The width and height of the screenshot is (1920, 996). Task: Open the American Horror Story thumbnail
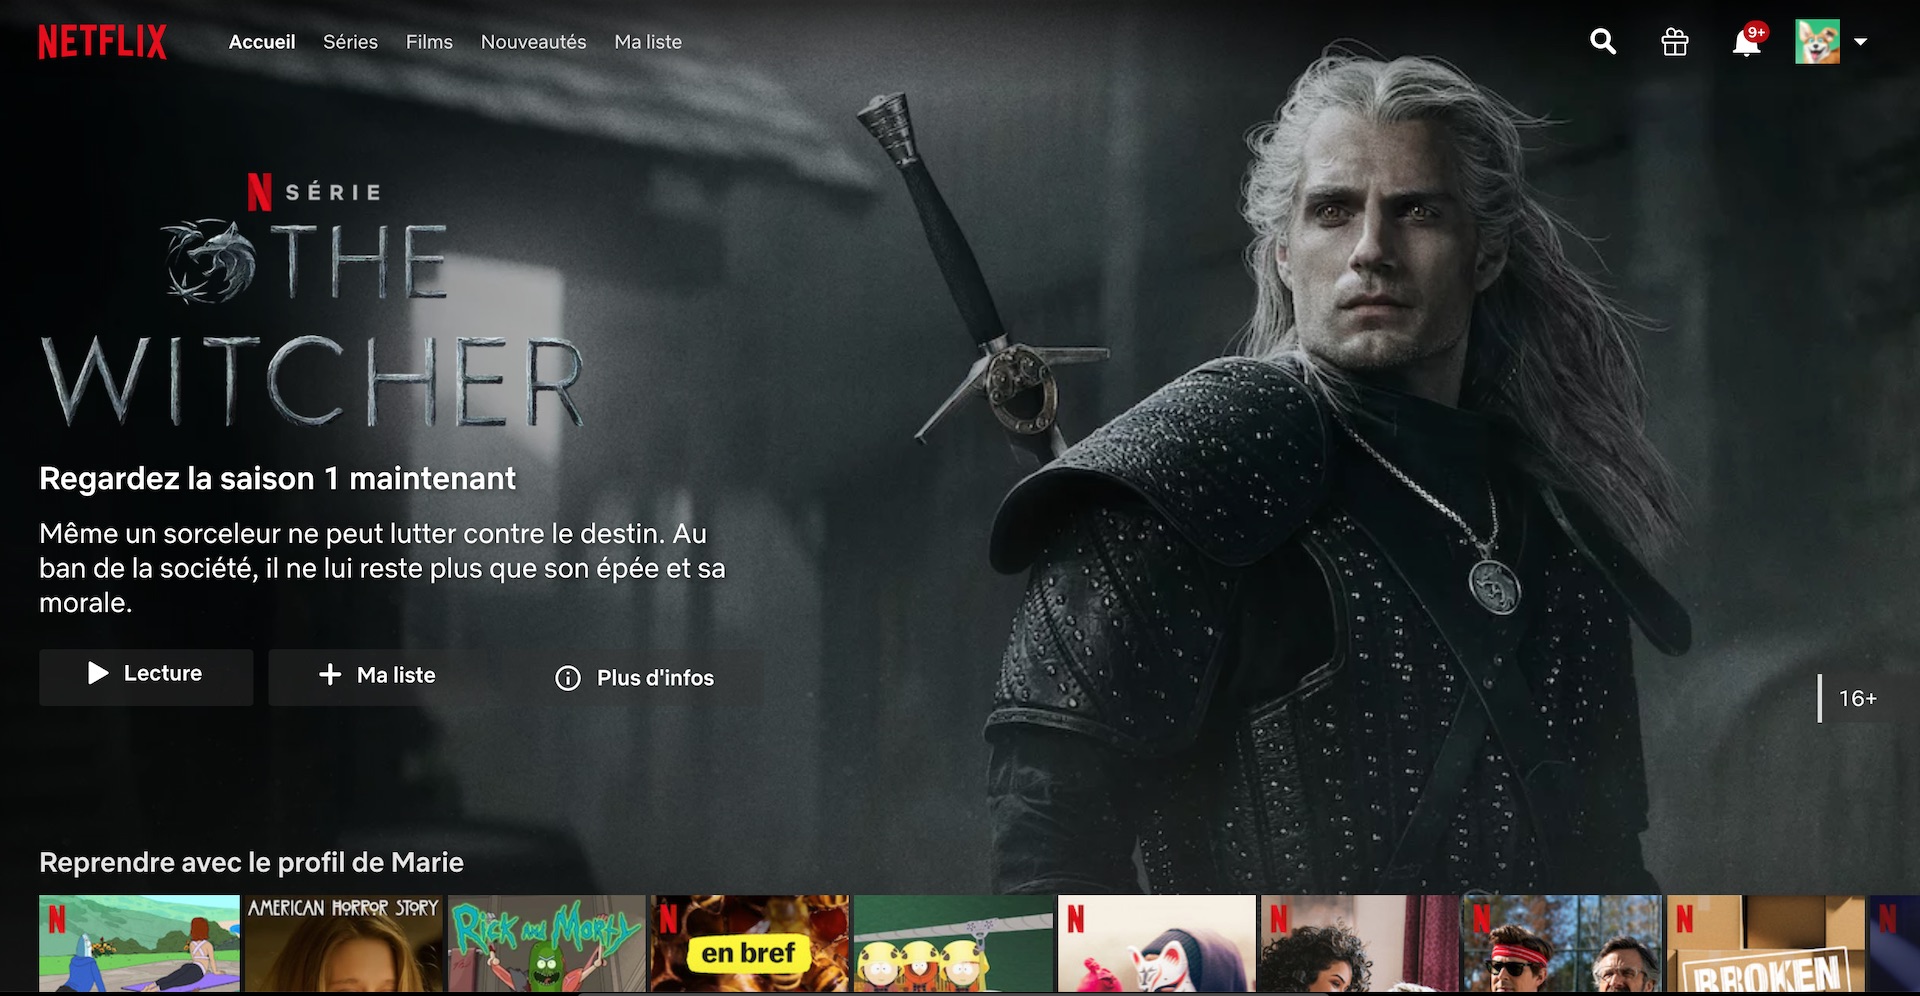(344, 944)
